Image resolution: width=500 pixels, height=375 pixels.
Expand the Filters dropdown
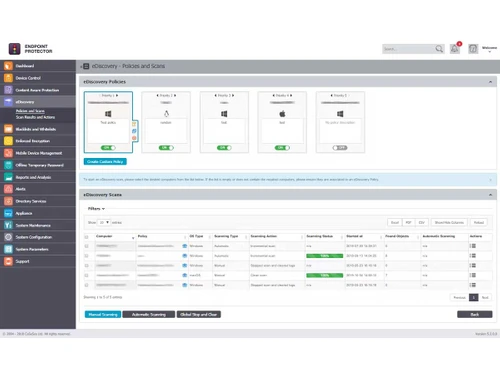[96, 209]
